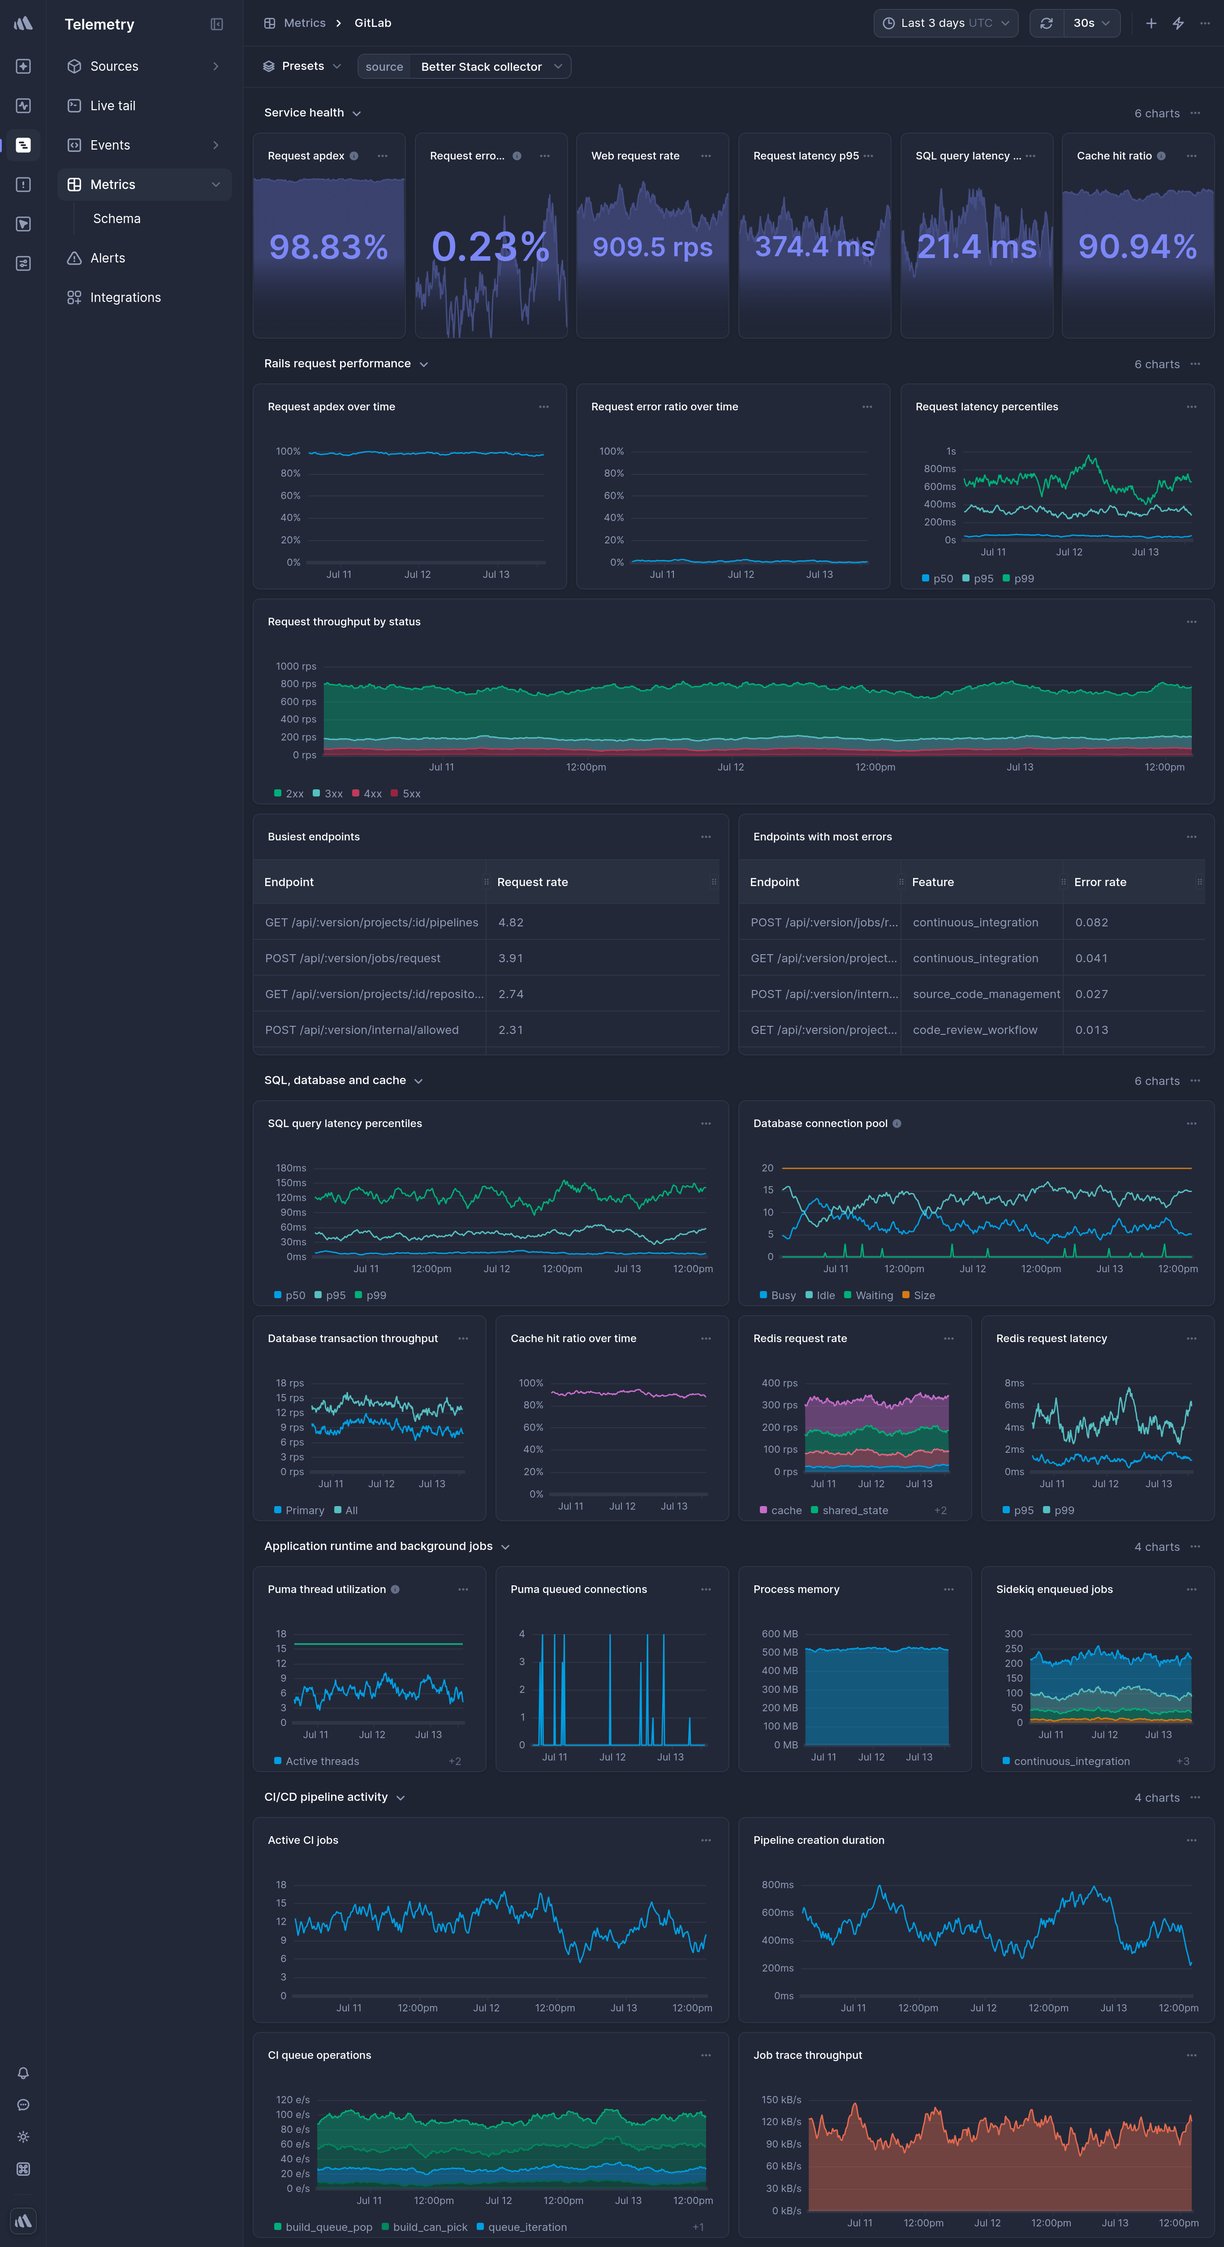1224x2247 pixels.
Task: Click info icon next to Database connection pool
Action: (897, 1124)
